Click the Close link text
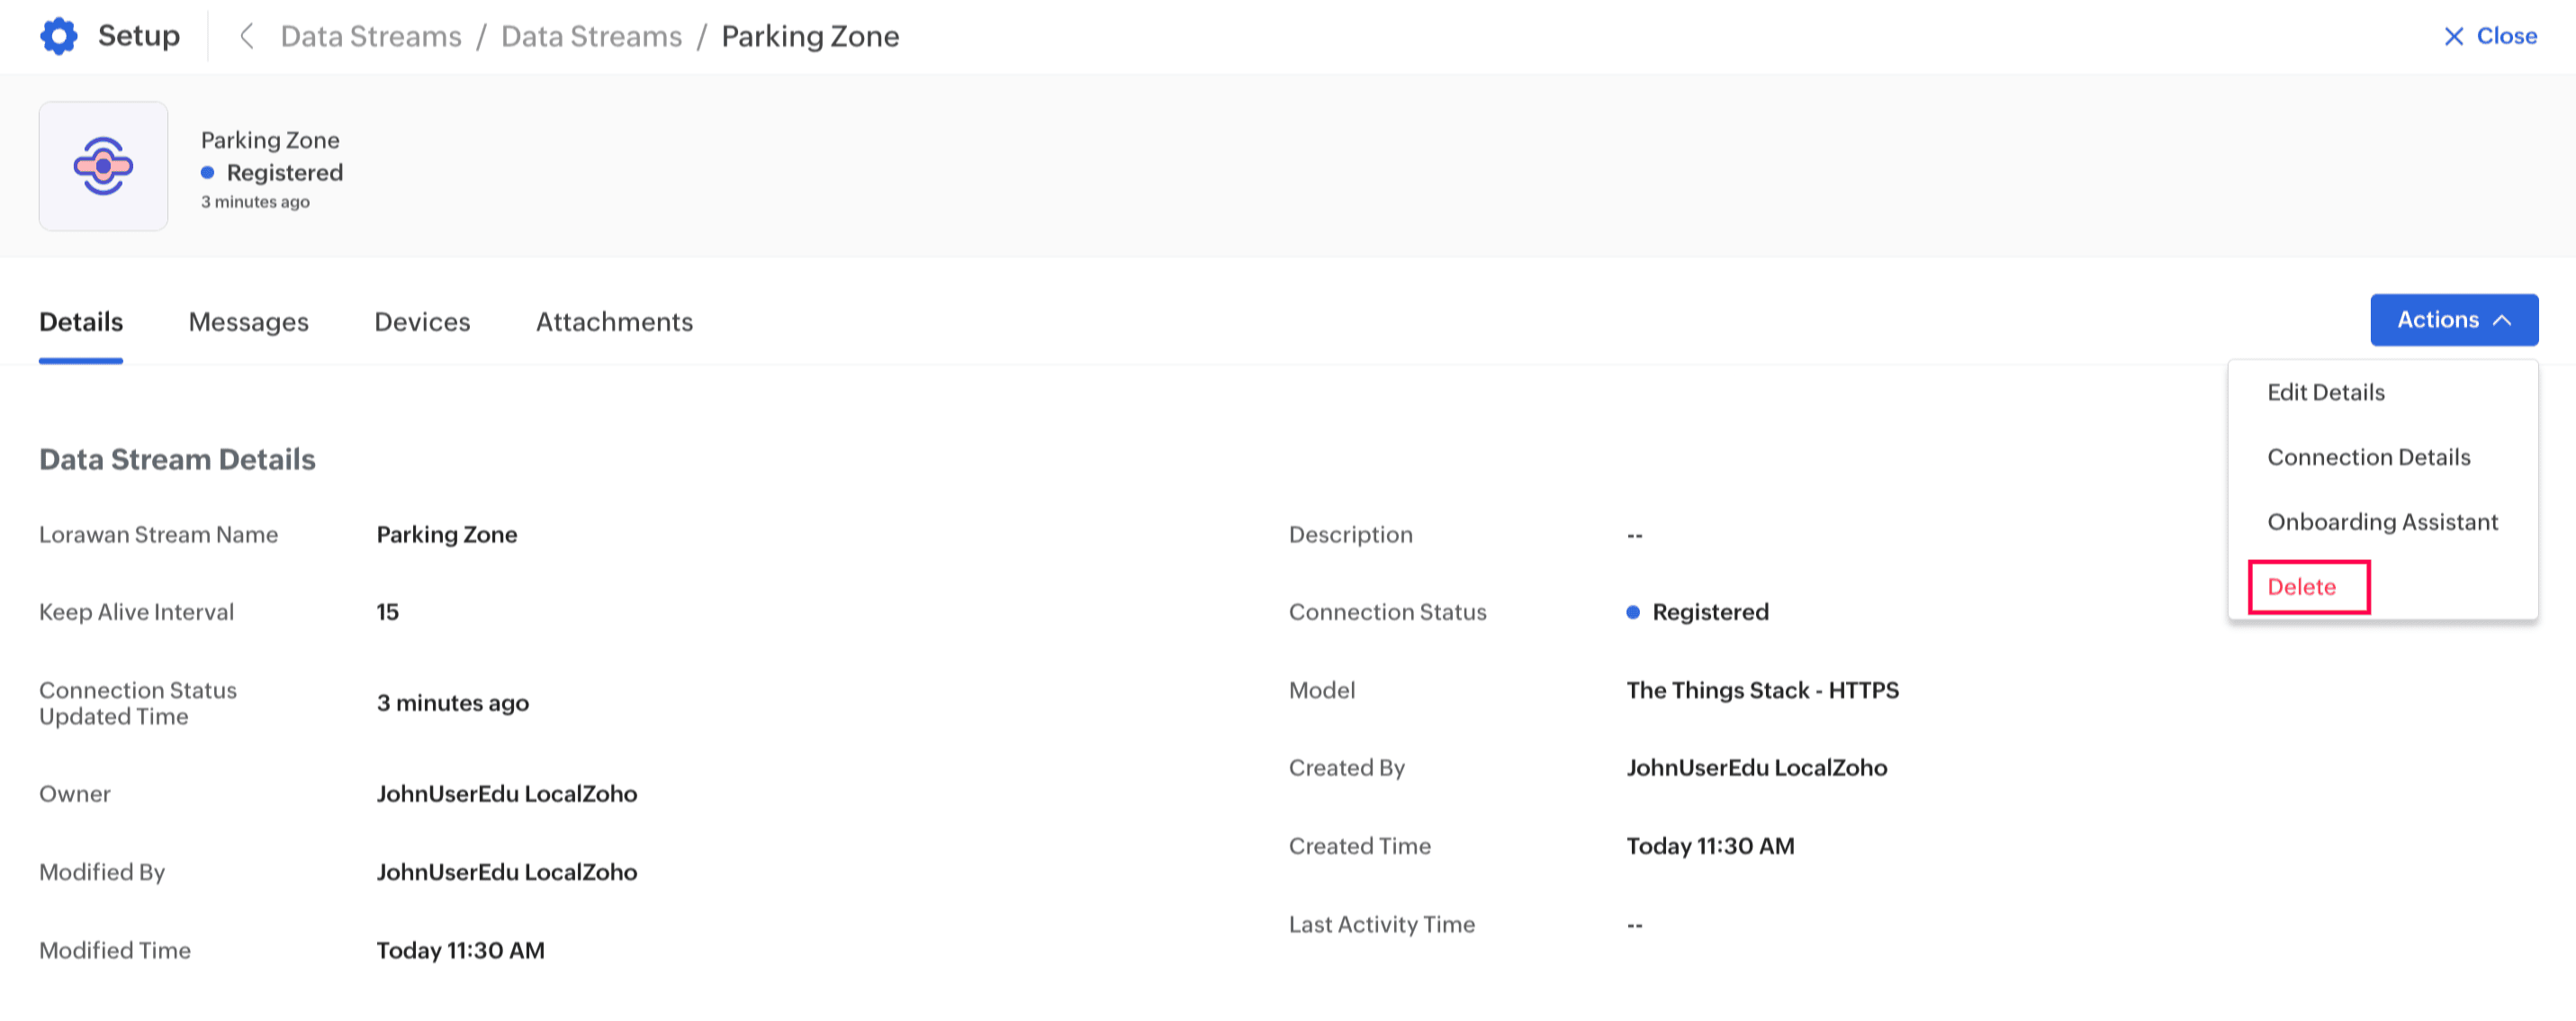Image resolution: width=2576 pixels, height=1021 pixels. pos(2506,36)
